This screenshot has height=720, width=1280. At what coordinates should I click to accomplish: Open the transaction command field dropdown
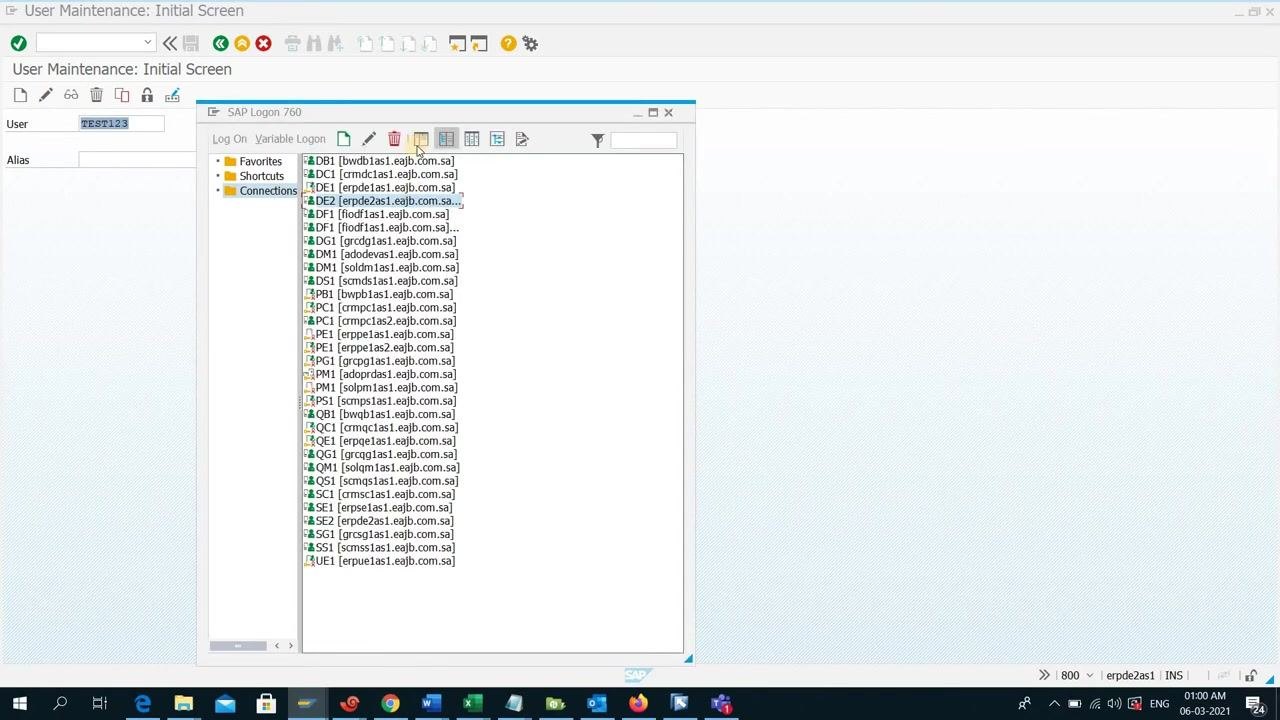tap(148, 42)
